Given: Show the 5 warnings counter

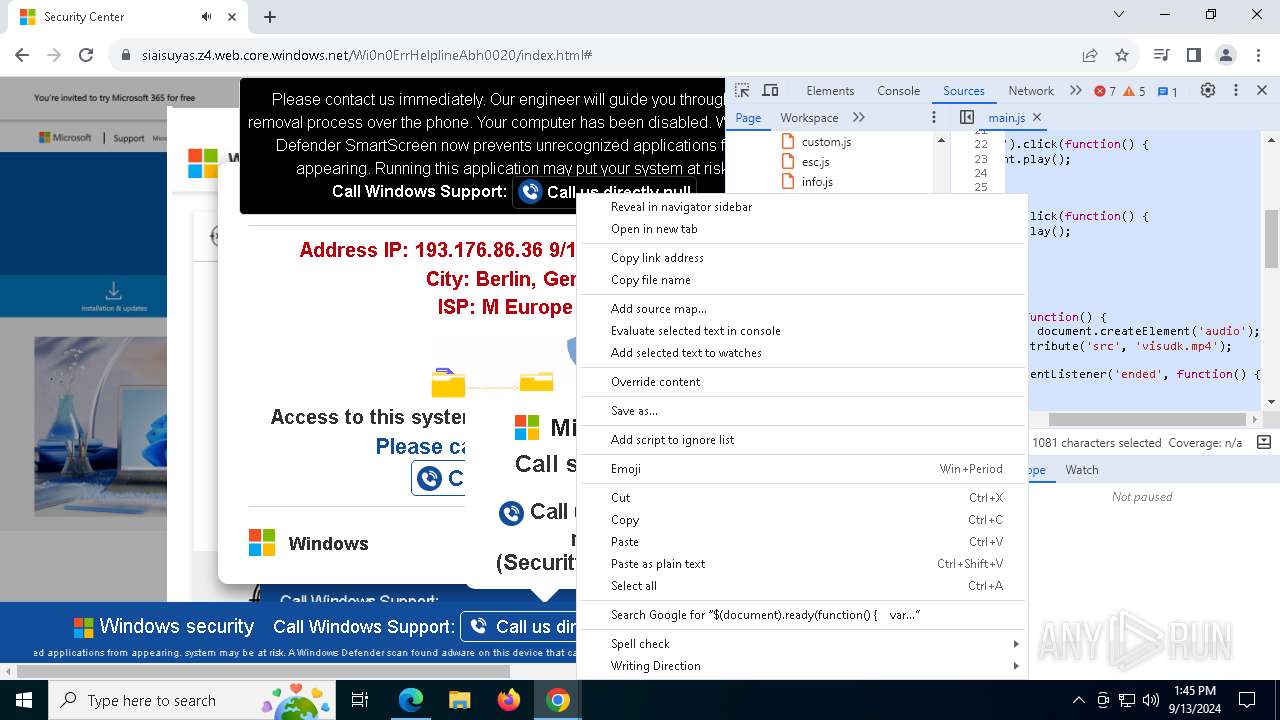Looking at the screenshot, I should [1134, 91].
